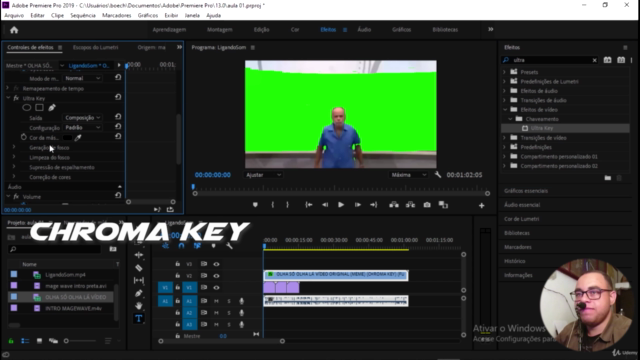
Task: Open the button editor plus icon
Action: coord(482,206)
